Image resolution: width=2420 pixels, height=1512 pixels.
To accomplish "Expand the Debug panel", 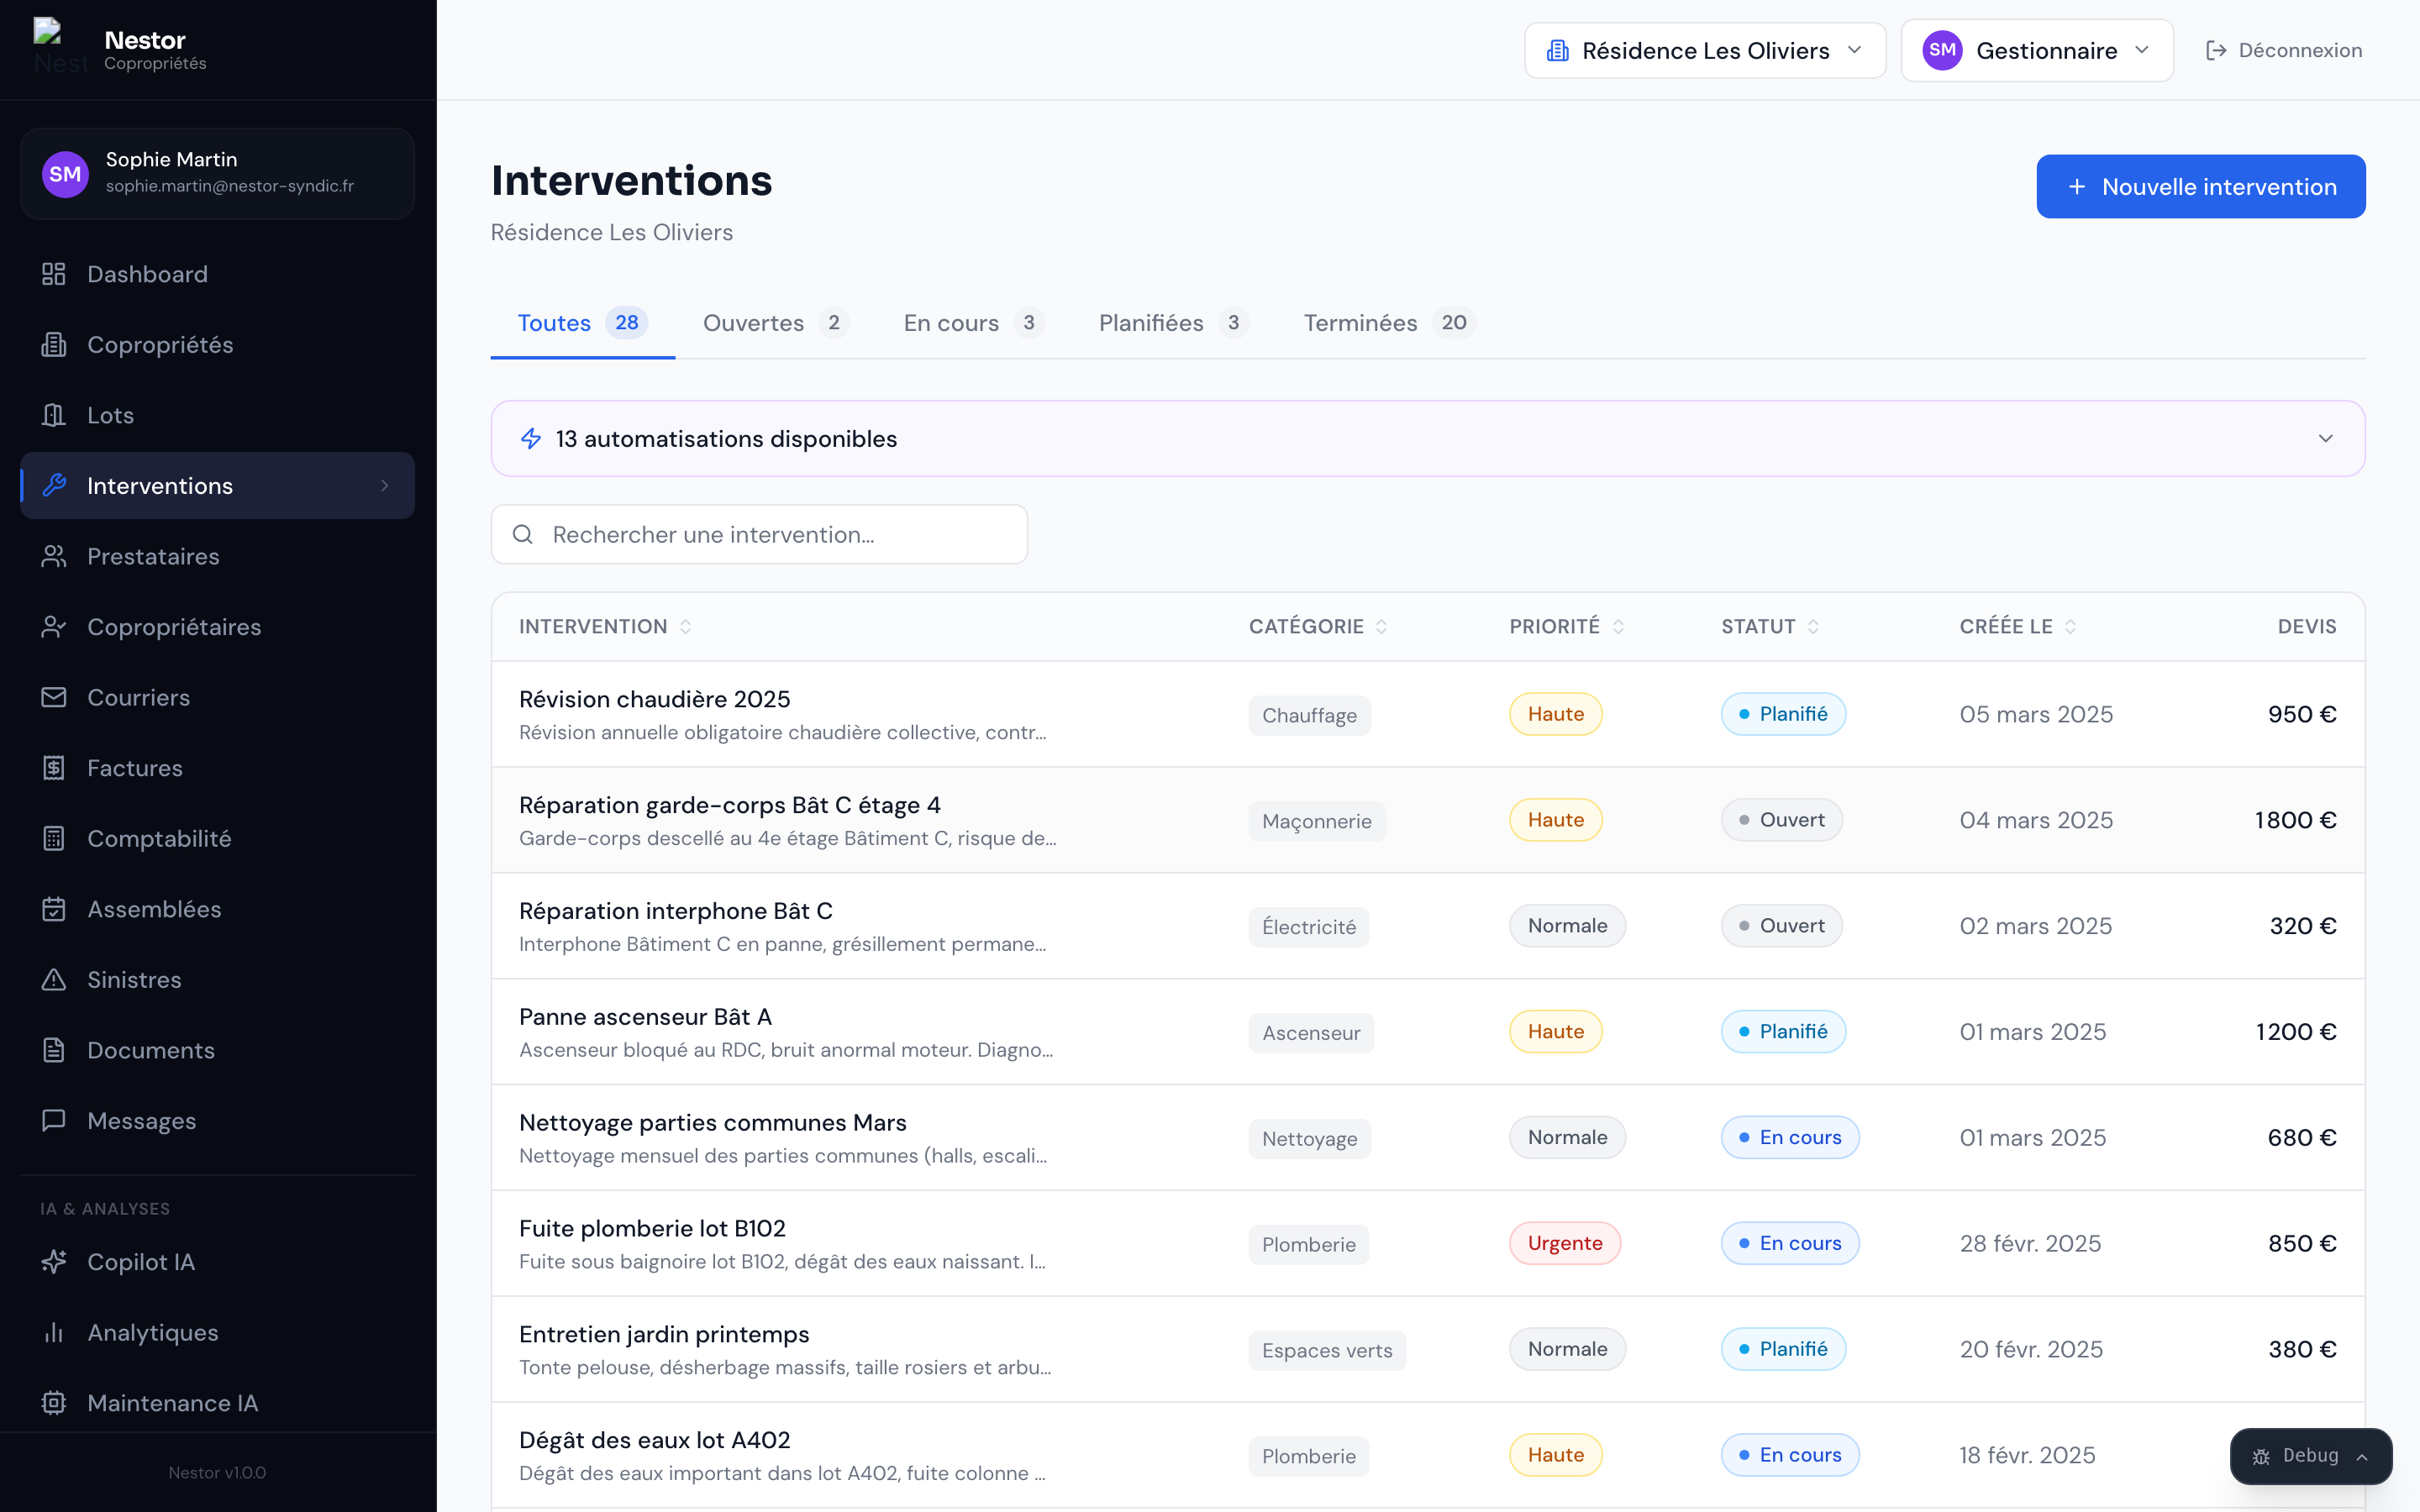I will point(2310,1456).
